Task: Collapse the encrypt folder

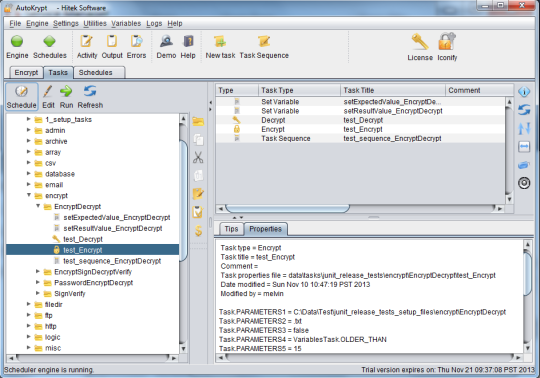Action: tap(29, 195)
